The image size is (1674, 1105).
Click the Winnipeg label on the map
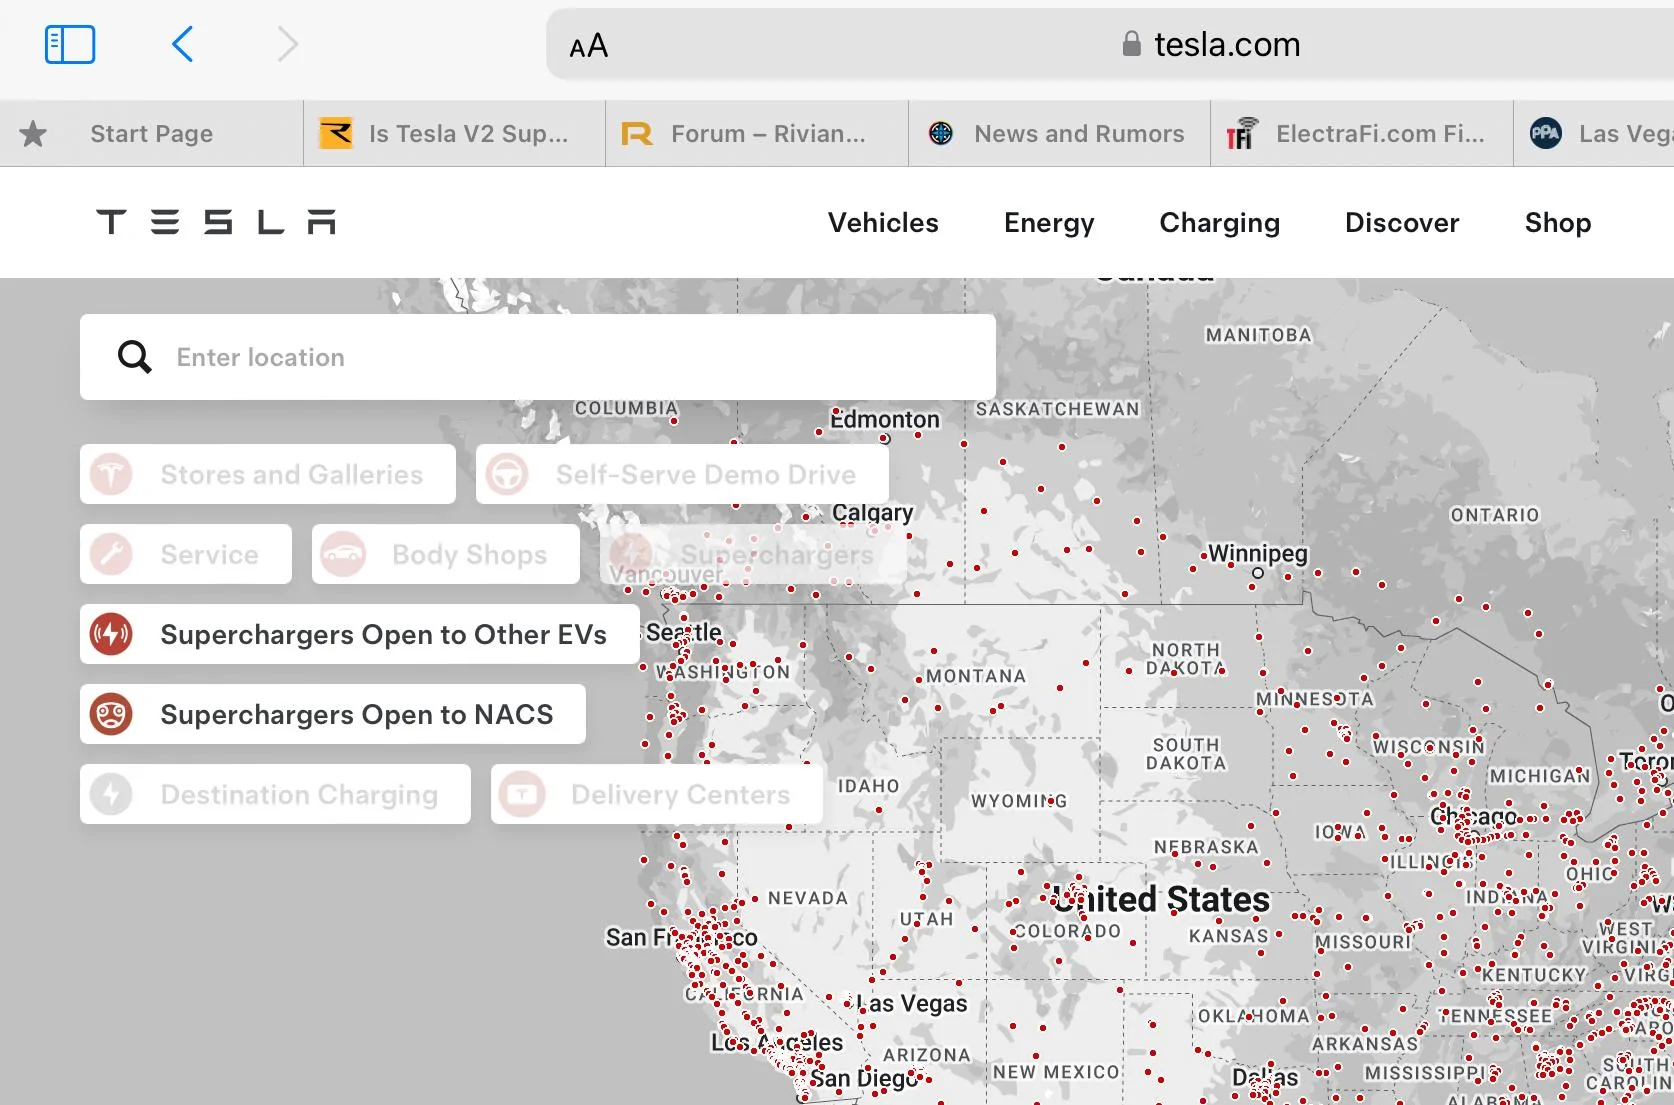click(1258, 553)
